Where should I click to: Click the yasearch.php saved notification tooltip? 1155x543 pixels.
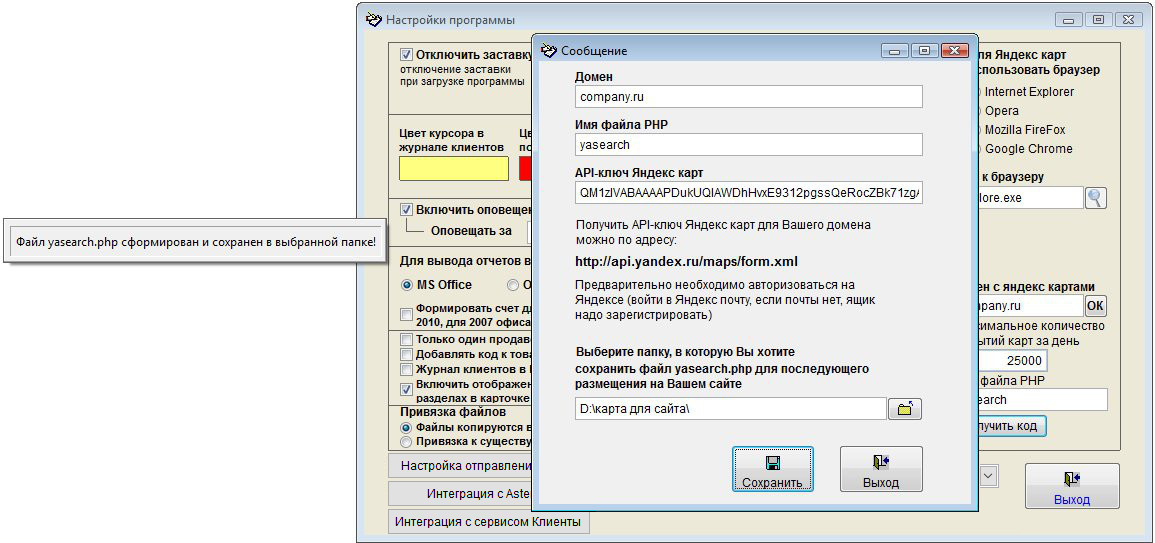coord(196,241)
